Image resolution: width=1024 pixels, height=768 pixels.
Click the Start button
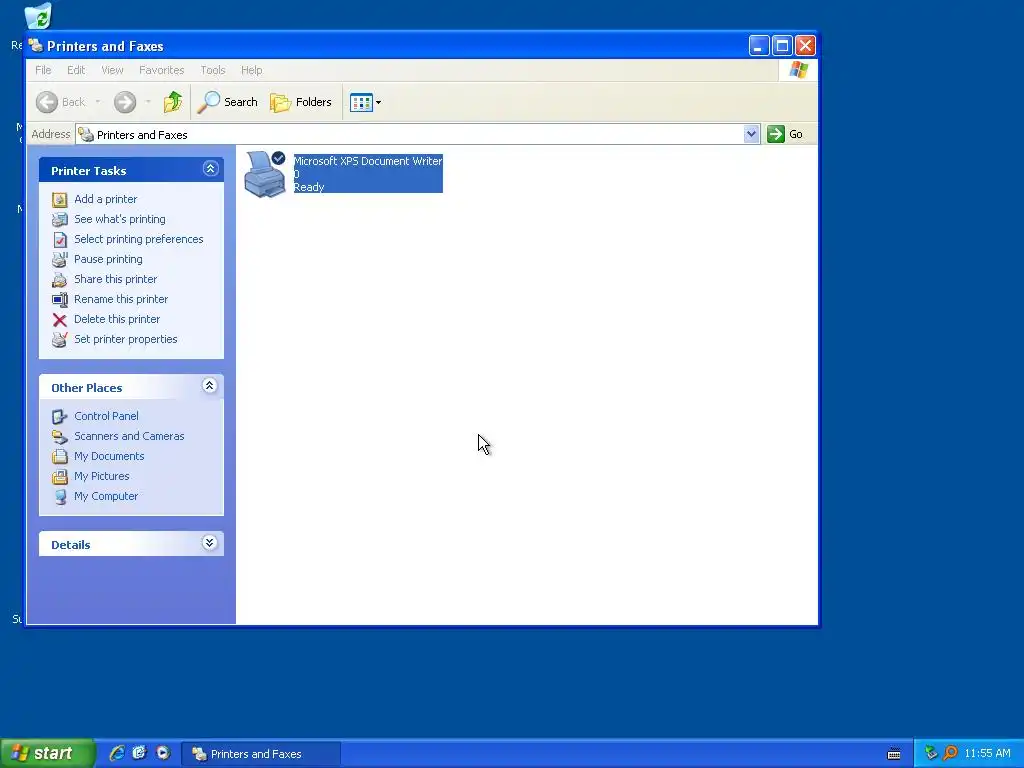(x=47, y=754)
